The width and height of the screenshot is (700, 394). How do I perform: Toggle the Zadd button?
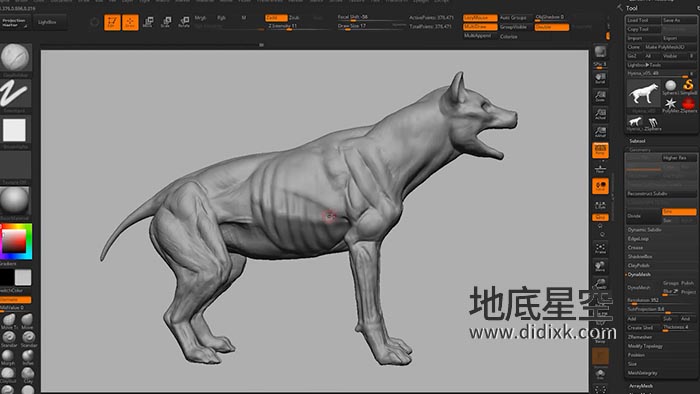point(276,18)
